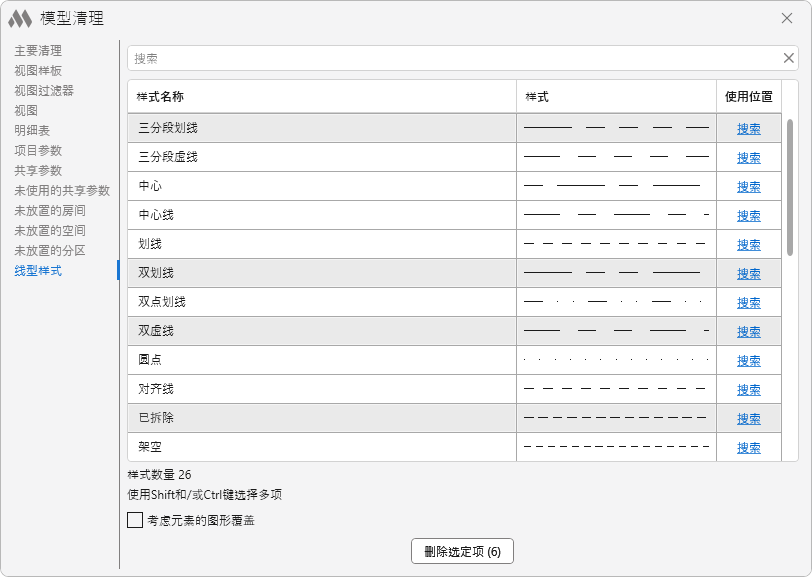Go to 视图过滤器 section
This screenshot has width=812, height=577.
44,91
